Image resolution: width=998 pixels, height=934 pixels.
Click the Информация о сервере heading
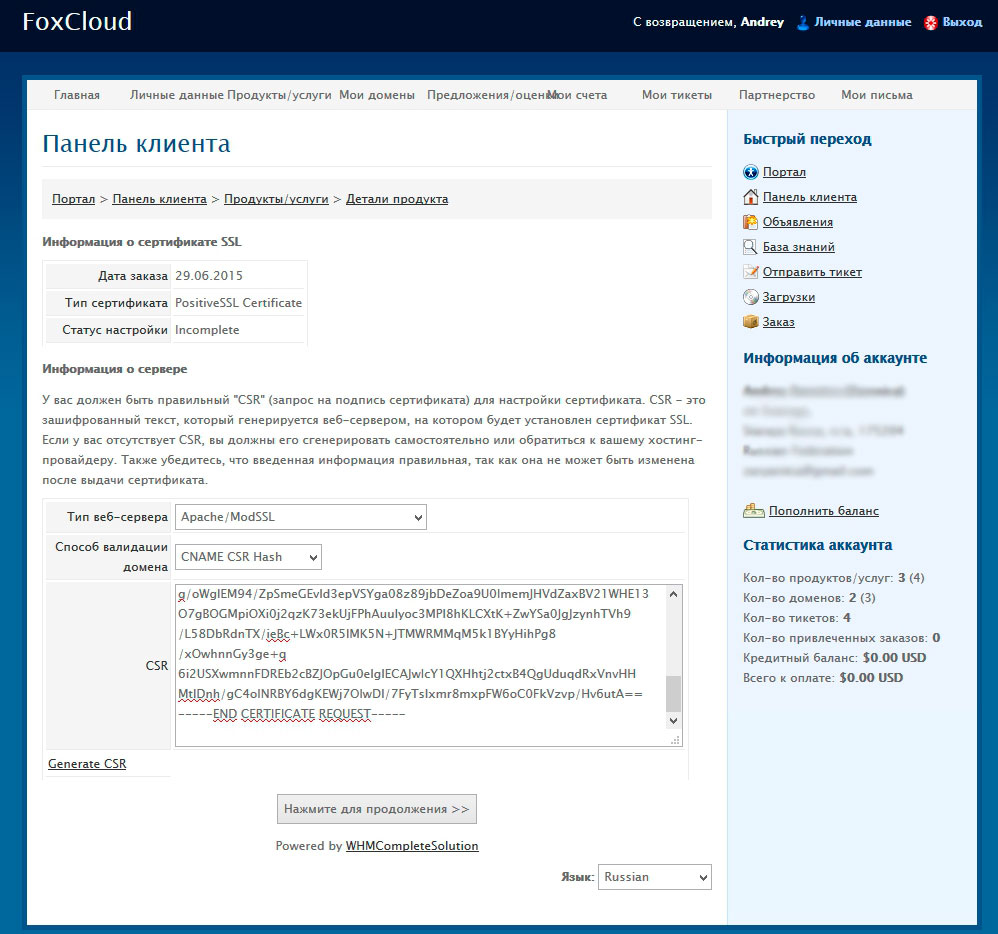tap(115, 369)
